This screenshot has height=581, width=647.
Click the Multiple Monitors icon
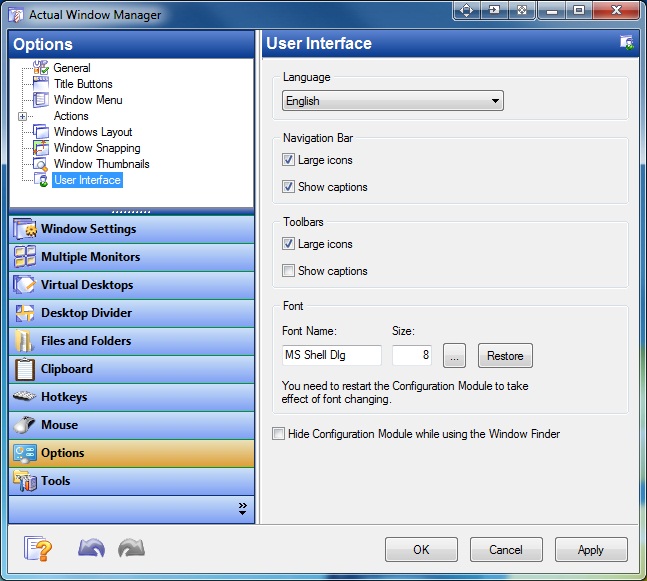pos(24,257)
